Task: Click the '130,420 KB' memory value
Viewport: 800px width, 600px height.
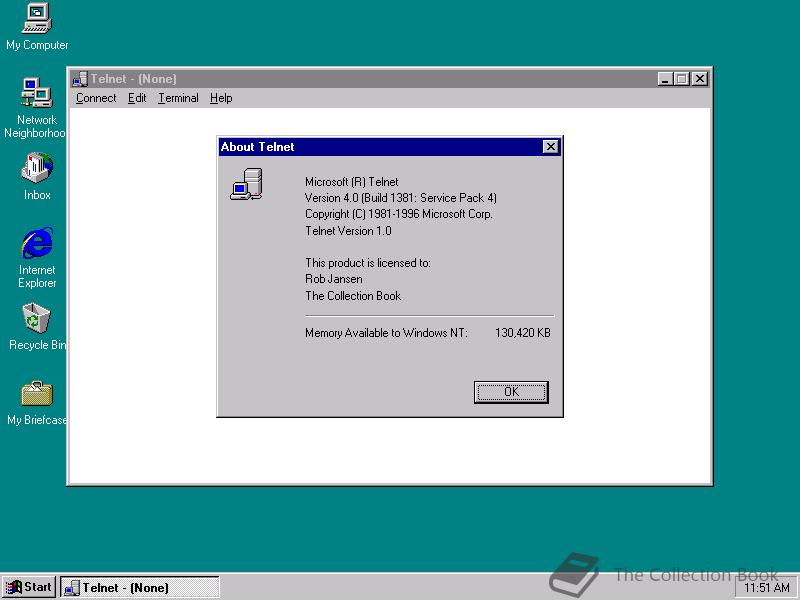Action: 522,333
